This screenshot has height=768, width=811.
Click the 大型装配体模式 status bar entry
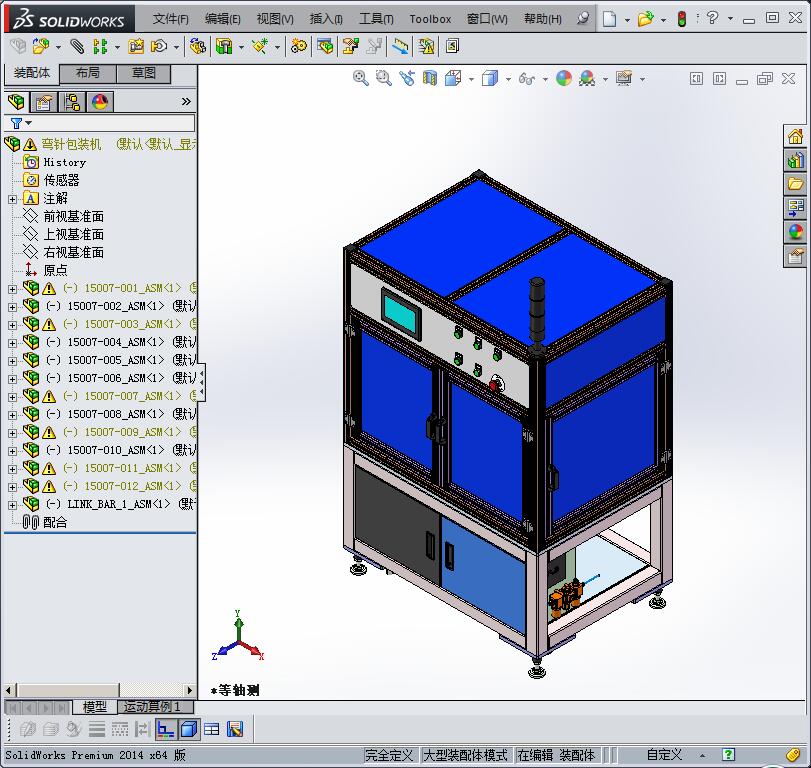pyautogui.click(x=465, y=755)
